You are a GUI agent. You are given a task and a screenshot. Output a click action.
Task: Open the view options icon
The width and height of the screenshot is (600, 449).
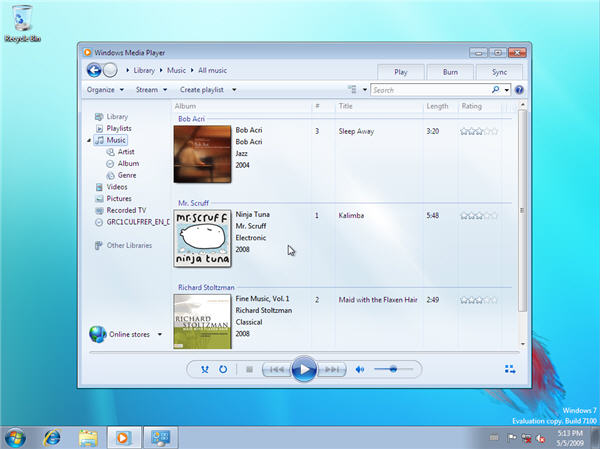(352, 90)
